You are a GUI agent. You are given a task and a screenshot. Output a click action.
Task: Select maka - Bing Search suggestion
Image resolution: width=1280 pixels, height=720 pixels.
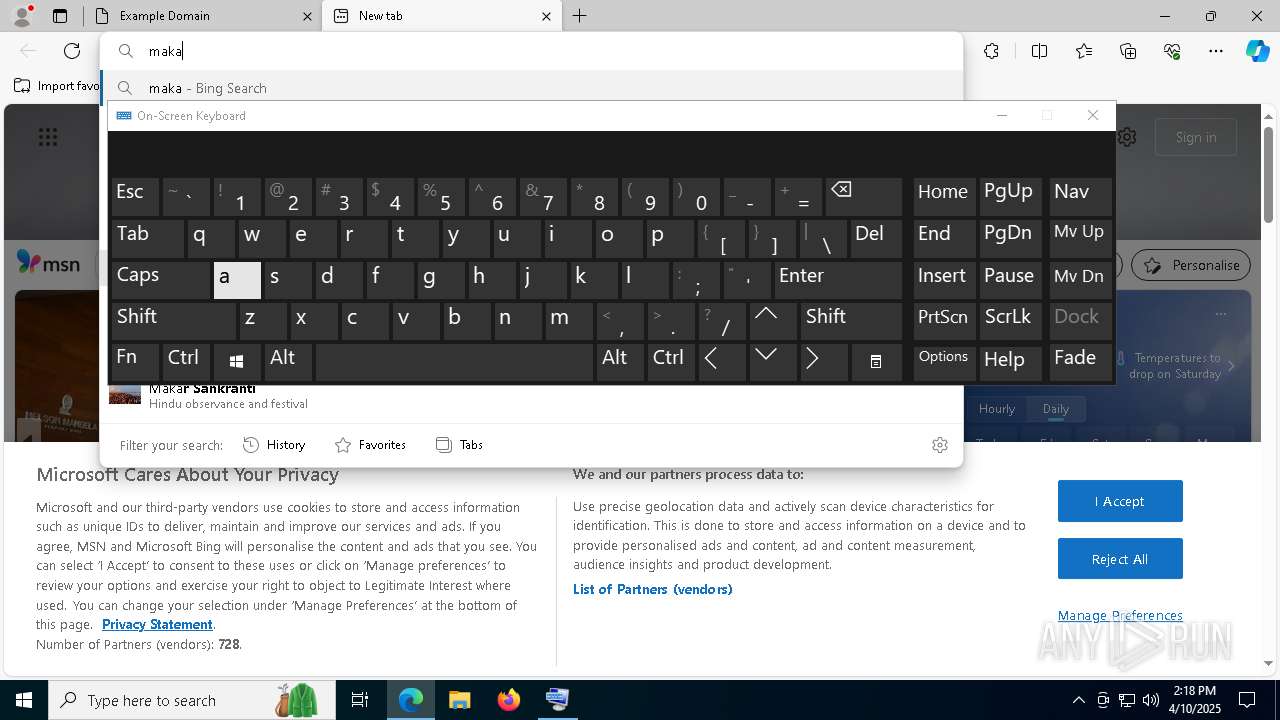pos(530,88)
